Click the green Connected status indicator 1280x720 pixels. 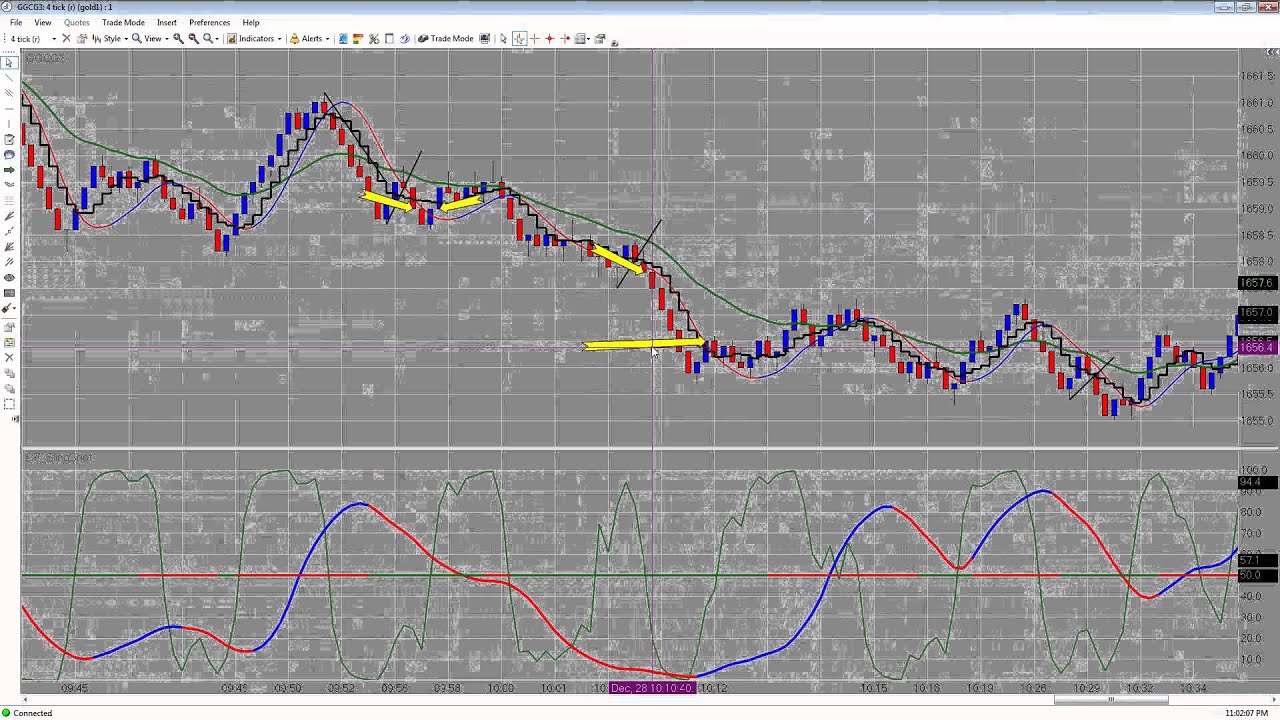click(6, 713)
